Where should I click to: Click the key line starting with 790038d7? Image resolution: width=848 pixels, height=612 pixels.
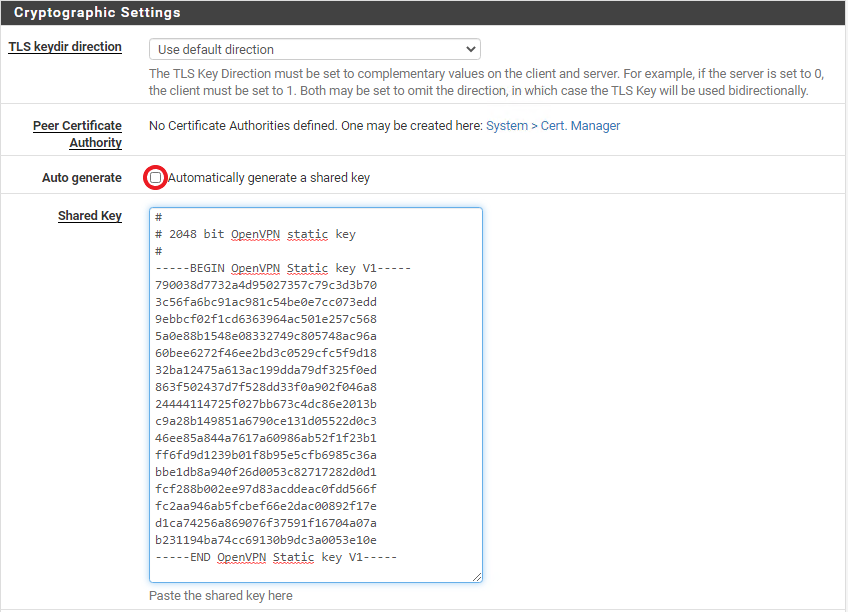pos(266,285)
